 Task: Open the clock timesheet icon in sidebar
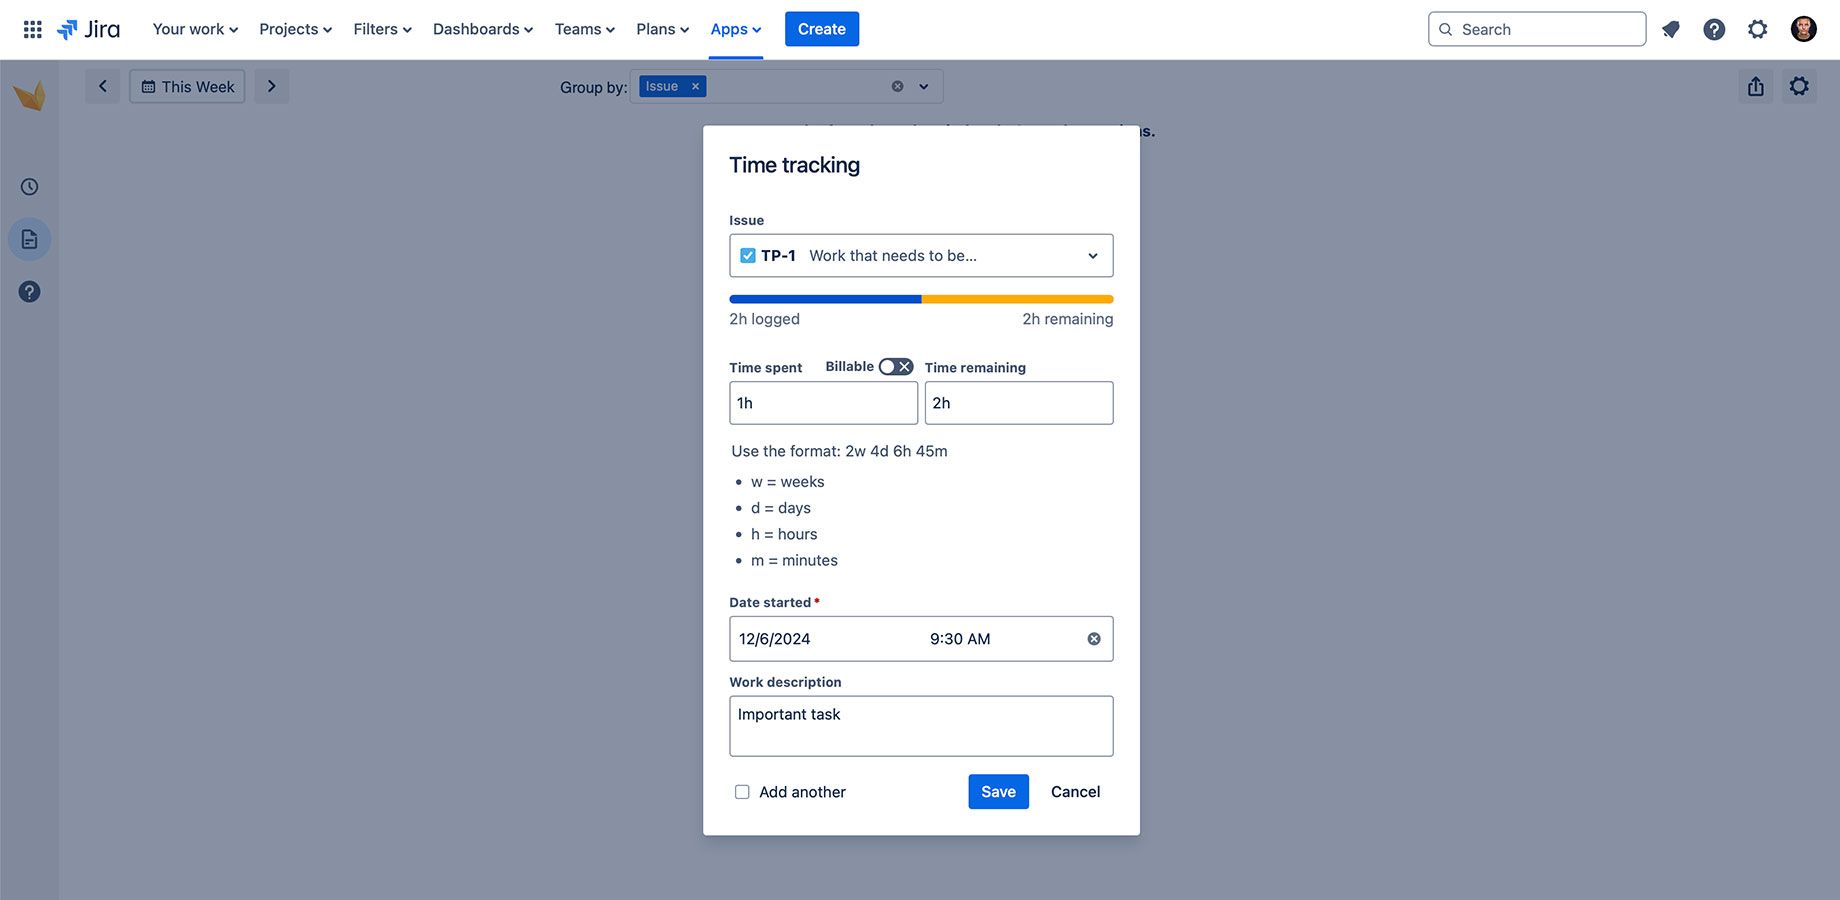point(30,187)
